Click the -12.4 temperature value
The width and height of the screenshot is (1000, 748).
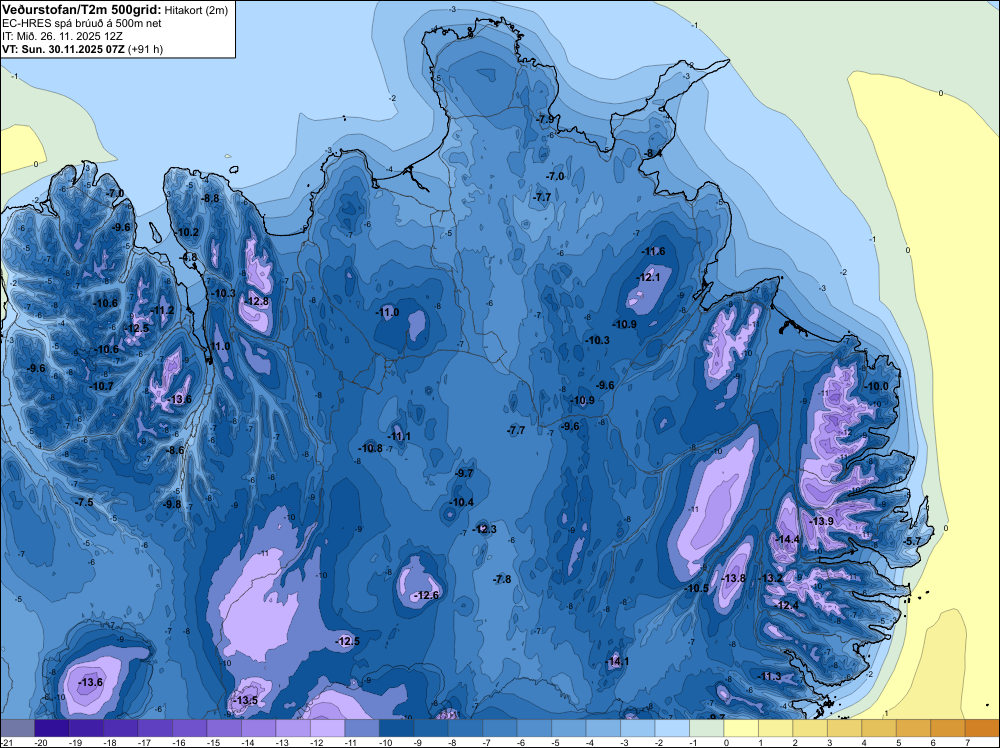point(786,605)
